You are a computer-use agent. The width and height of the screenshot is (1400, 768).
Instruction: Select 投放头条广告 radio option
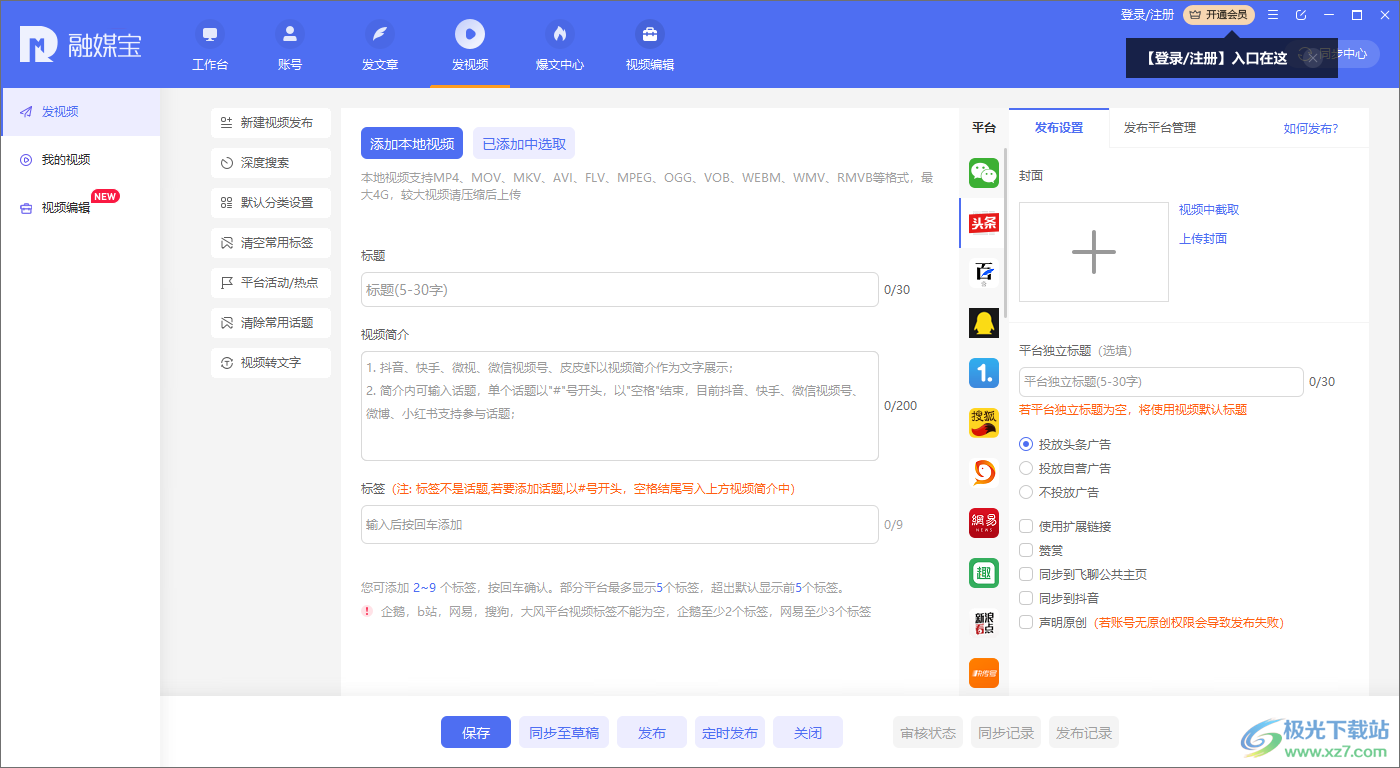coord(1026,444)
